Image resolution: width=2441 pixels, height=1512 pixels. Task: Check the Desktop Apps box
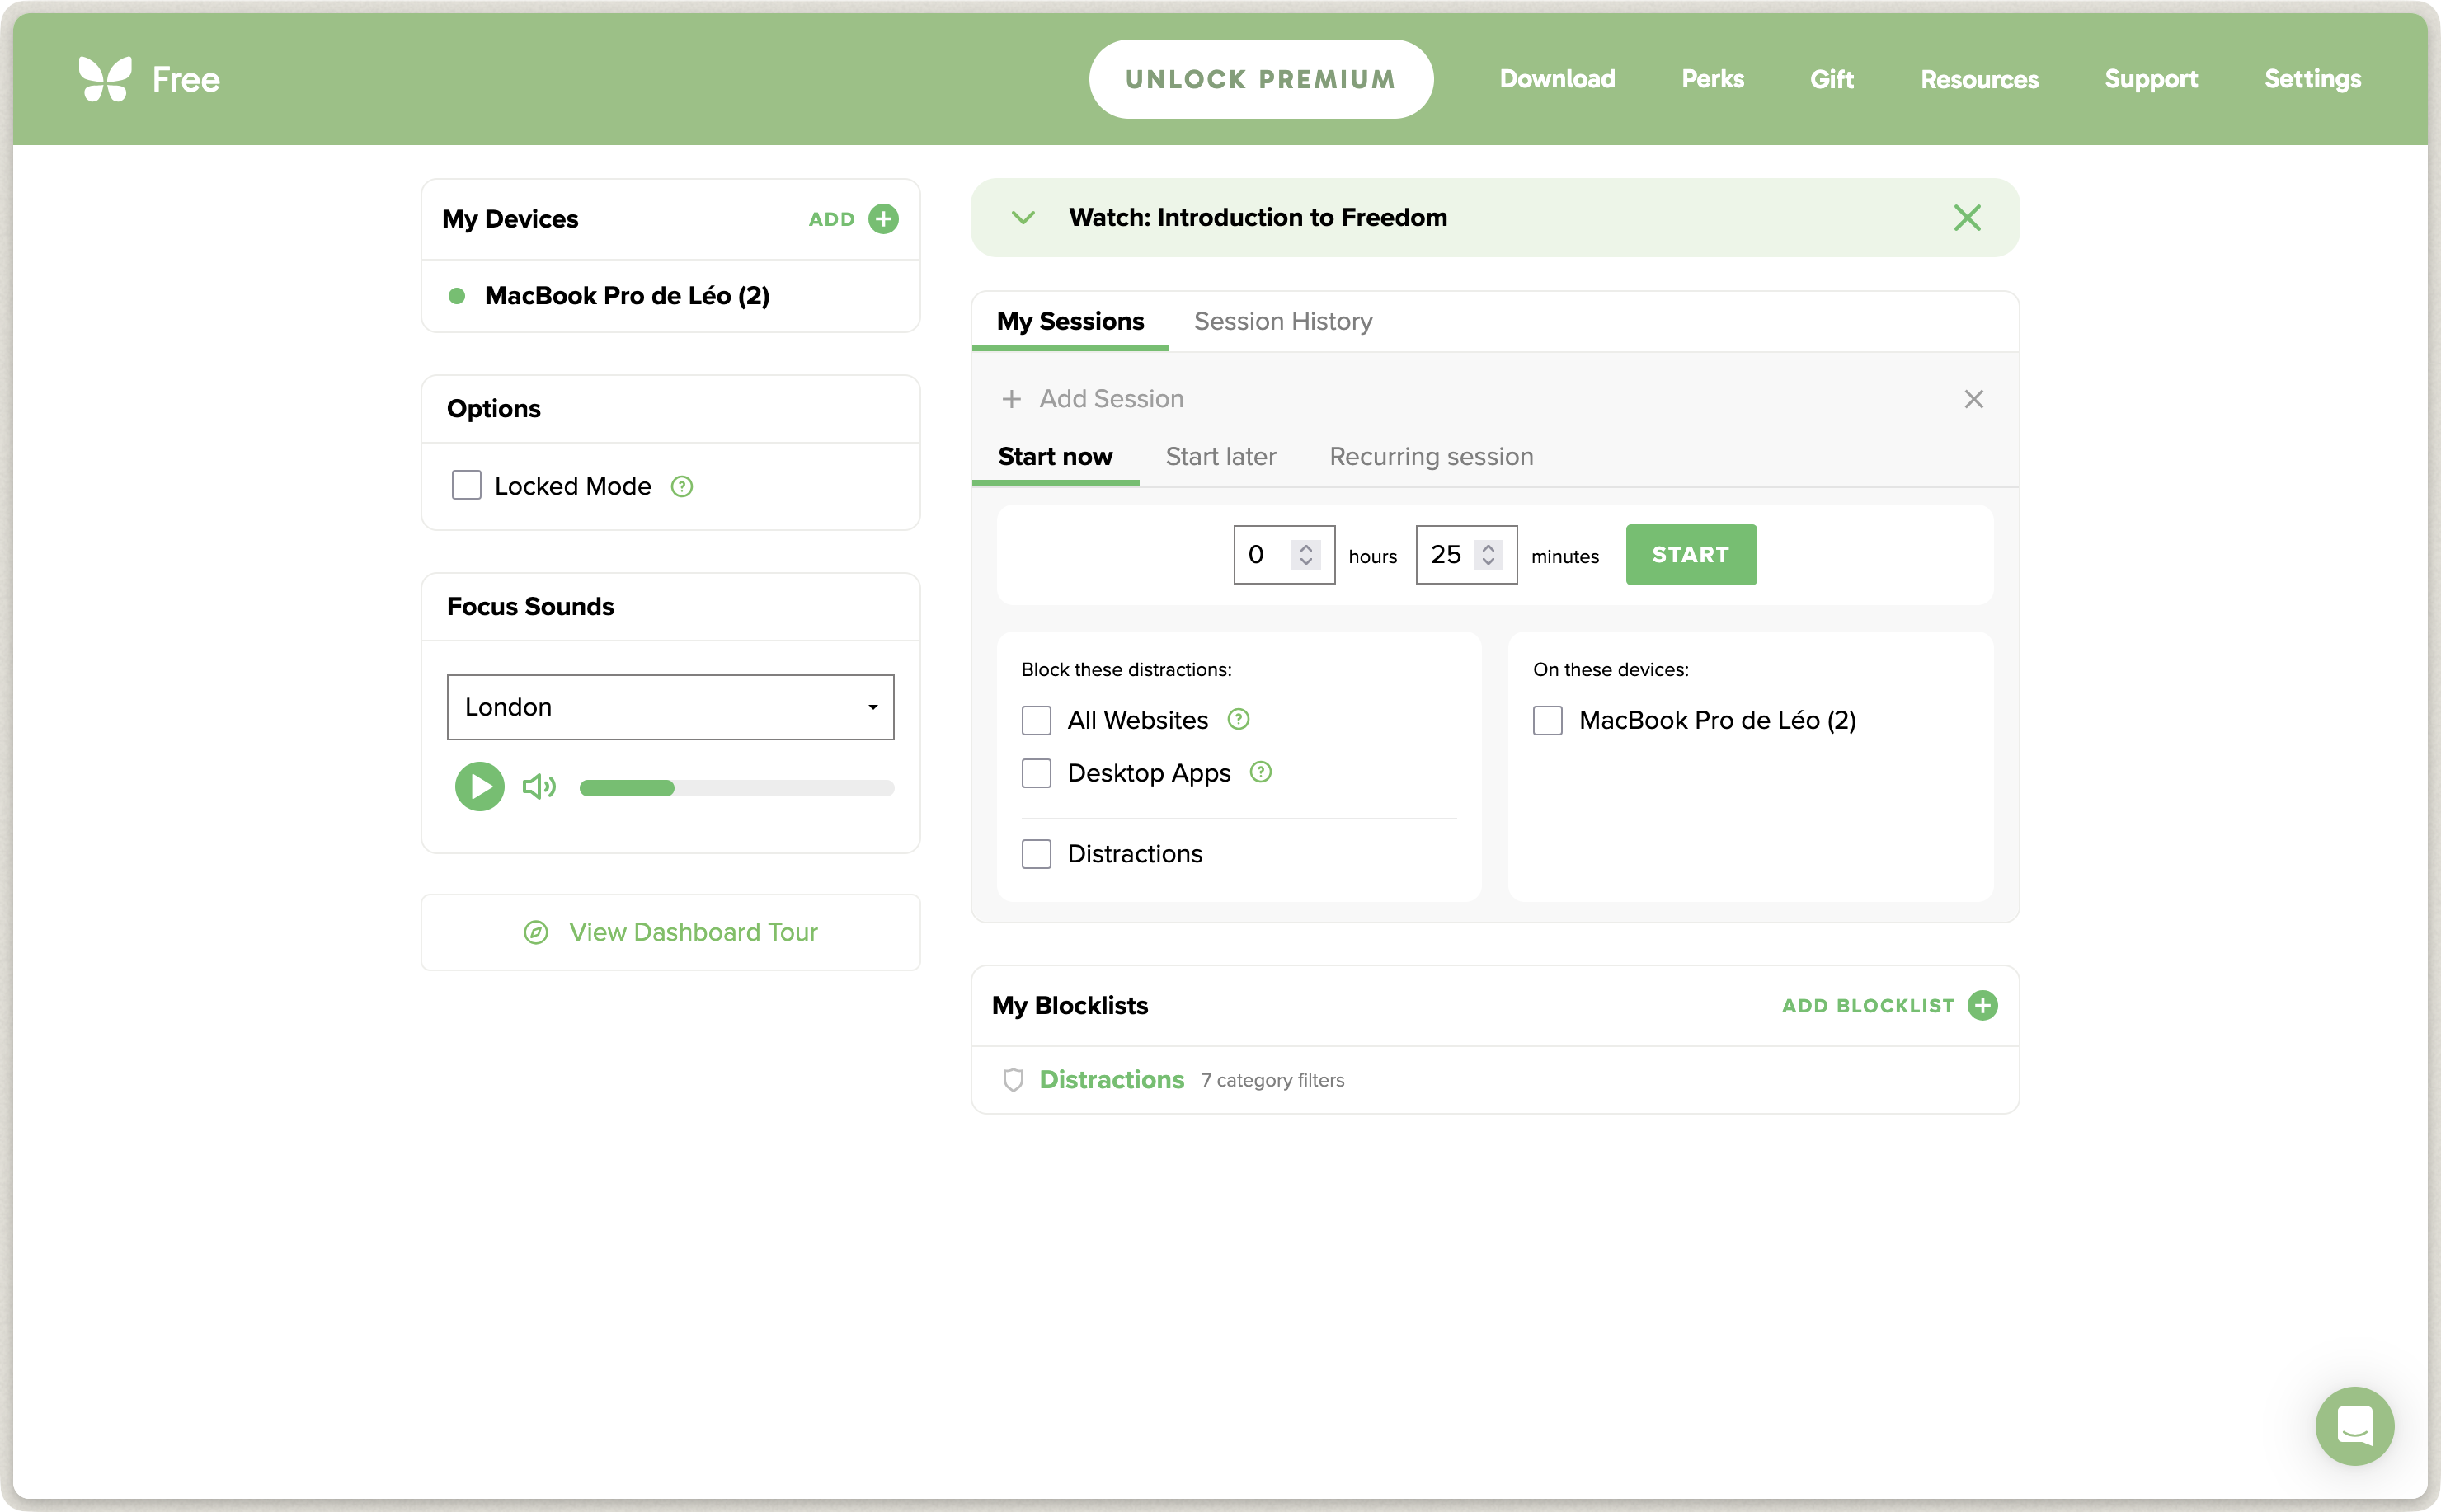point(1036,774)
